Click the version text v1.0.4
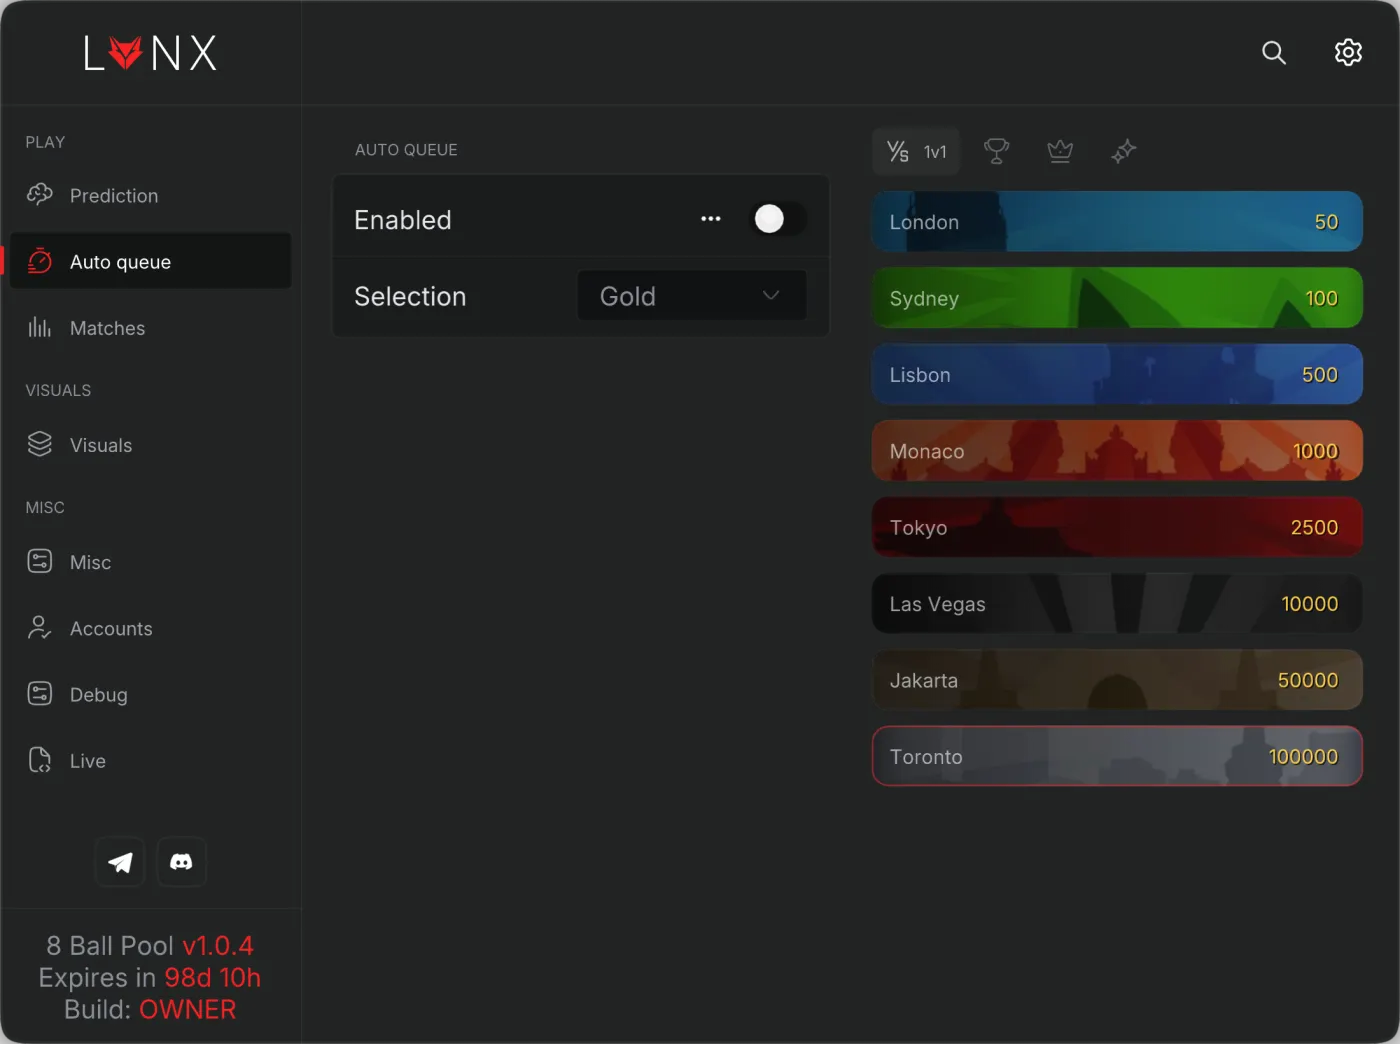1400x1044 pixels. pyautogui.click(x=218, y=946)
